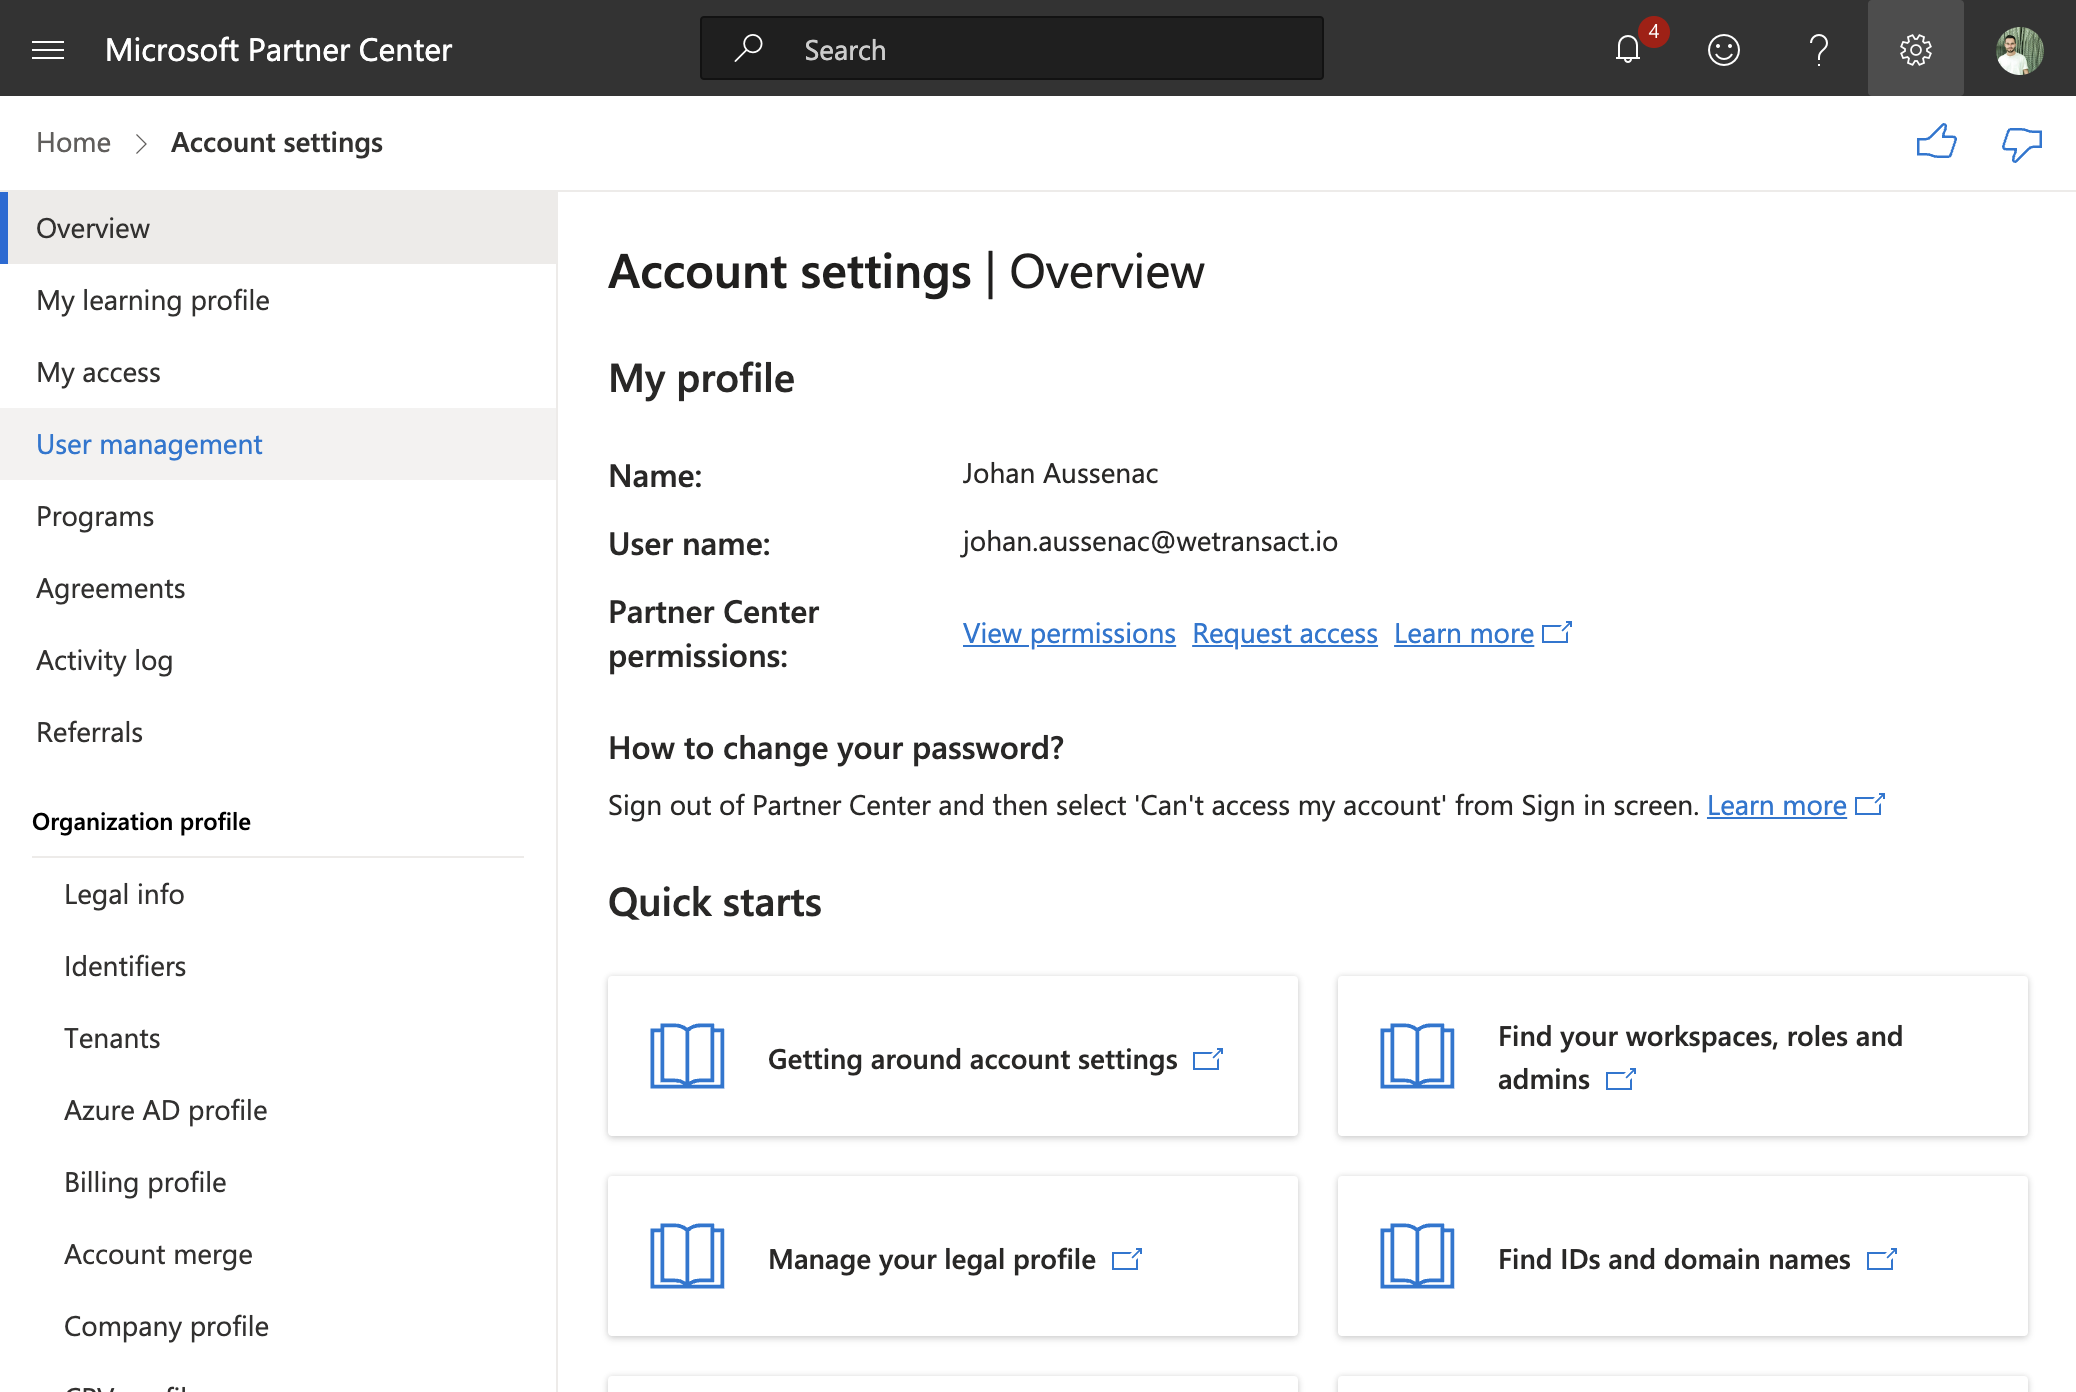Click the external-link icon after password Learn more
Screen dimensions: 2076x1392
click(1870, 804)
